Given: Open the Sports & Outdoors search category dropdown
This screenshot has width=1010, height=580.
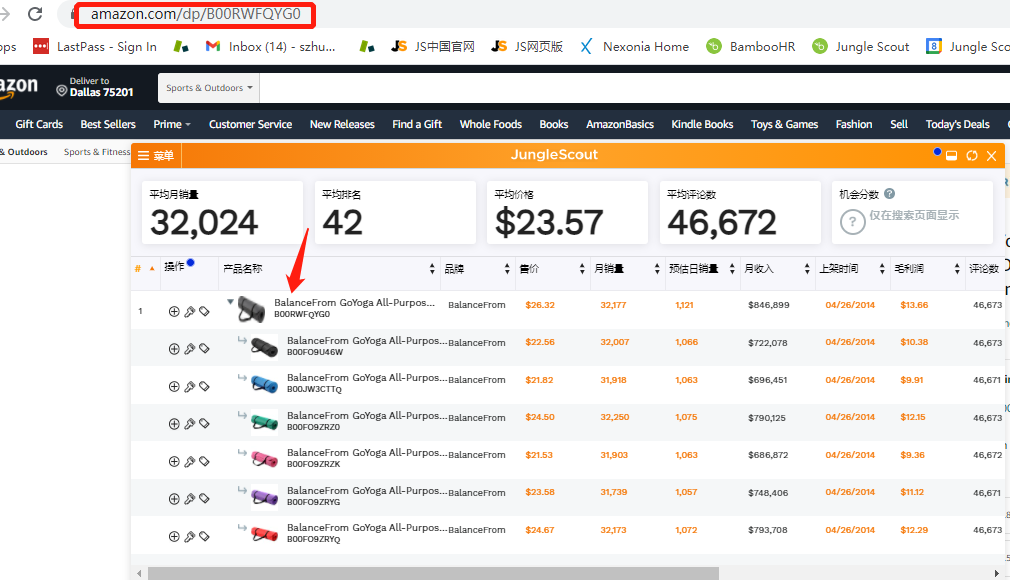Looking at the screenshot, I should pyautogui.click(x=209, y=88).
